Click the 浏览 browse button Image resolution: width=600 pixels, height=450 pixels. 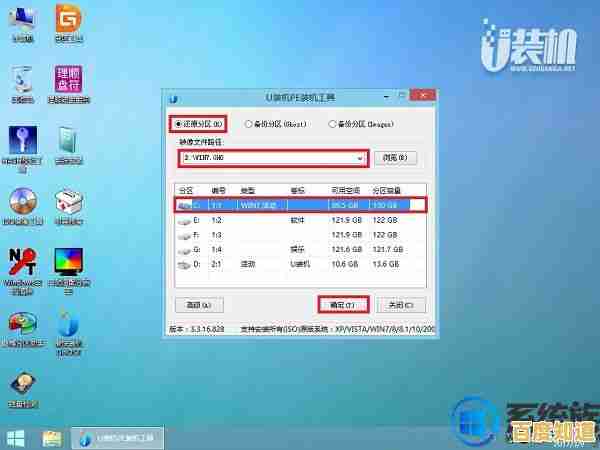395,158
